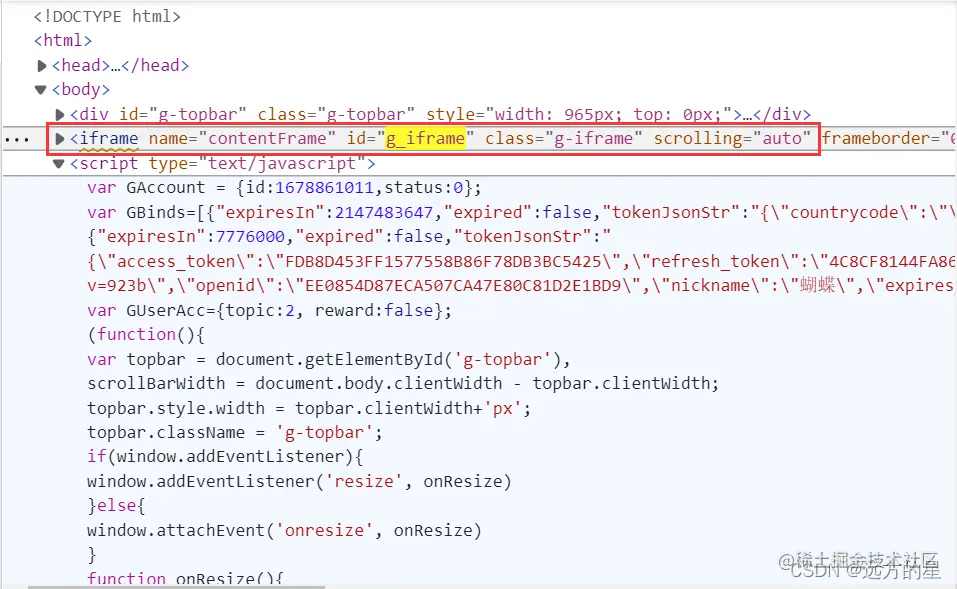This screenshot has width=957, height=589.
Task: Click the class="g-iframe" attribute
Action: pos(563,139)
